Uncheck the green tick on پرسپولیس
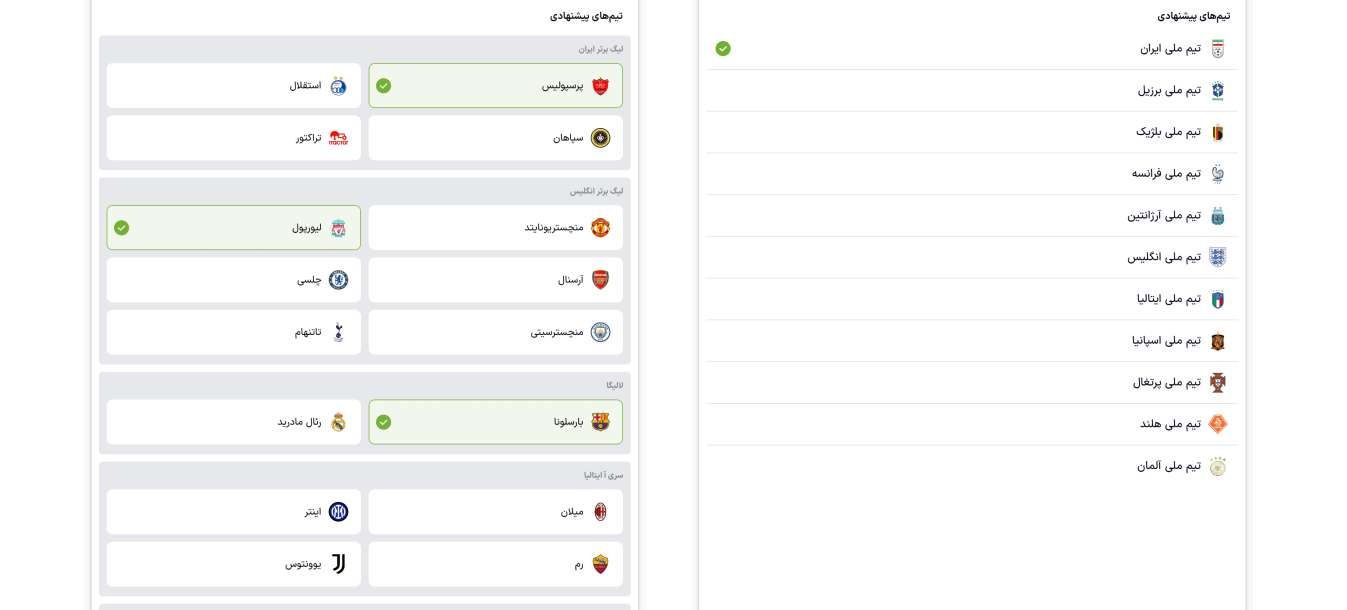The image size is (1347, 610). tap(384, 86)
